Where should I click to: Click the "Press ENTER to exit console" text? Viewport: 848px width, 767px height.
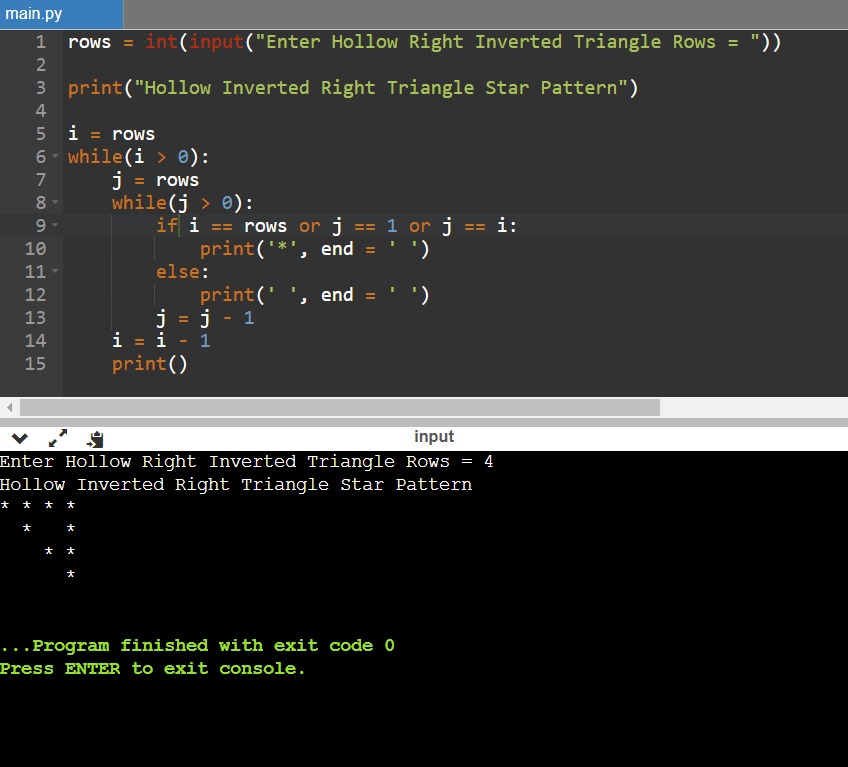[x=153, y=669]
